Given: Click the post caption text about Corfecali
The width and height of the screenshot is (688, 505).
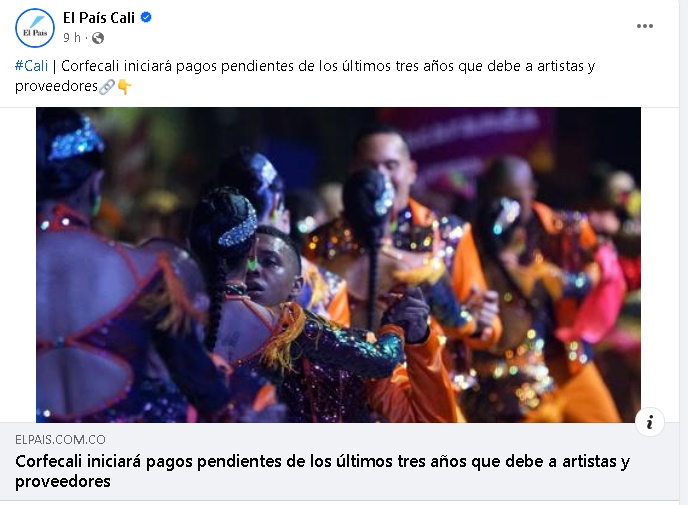Looking at the screenshot, I should click(305, 76).
